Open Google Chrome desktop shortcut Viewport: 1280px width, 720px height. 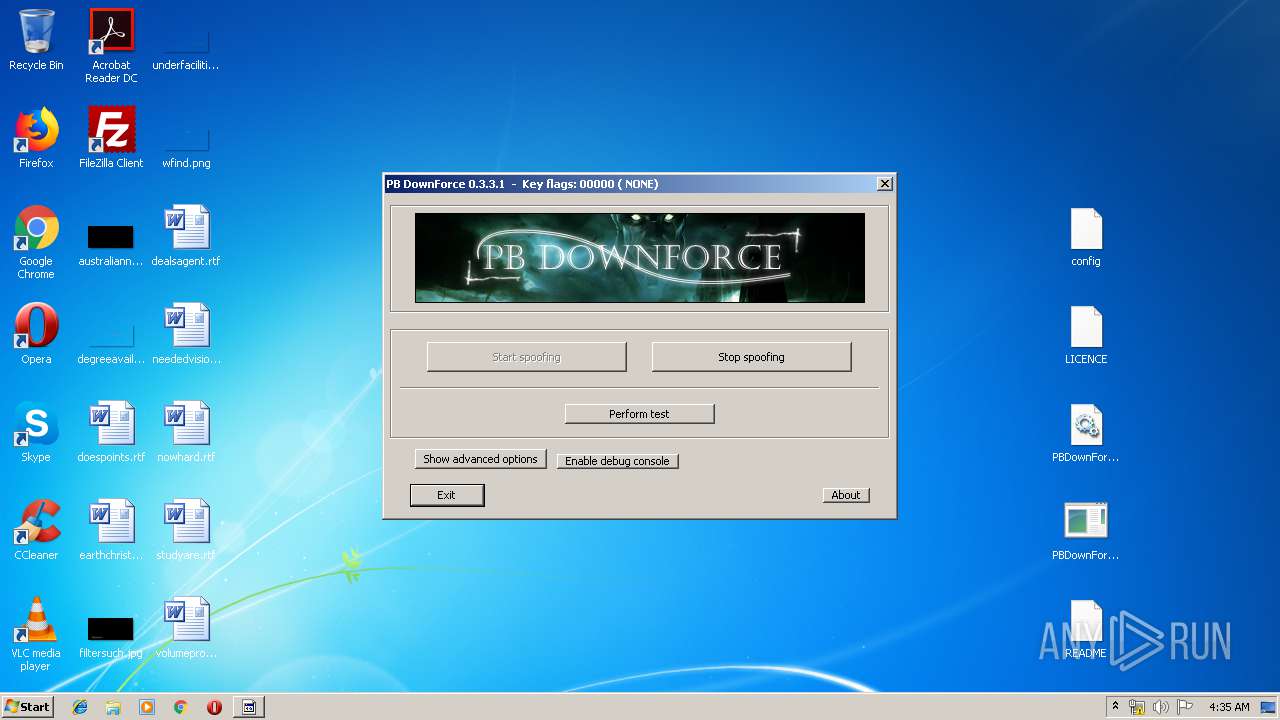click(x=36, y=243)
